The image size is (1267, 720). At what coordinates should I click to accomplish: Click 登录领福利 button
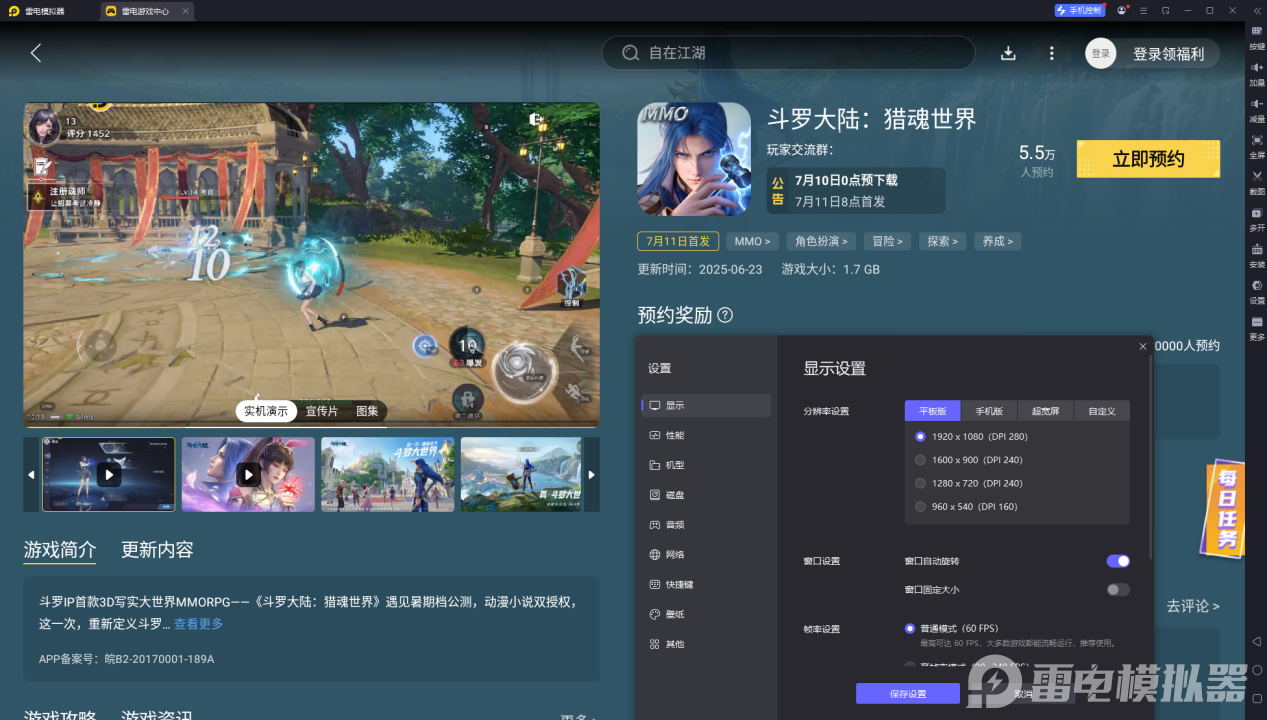tap(1168, 54)
